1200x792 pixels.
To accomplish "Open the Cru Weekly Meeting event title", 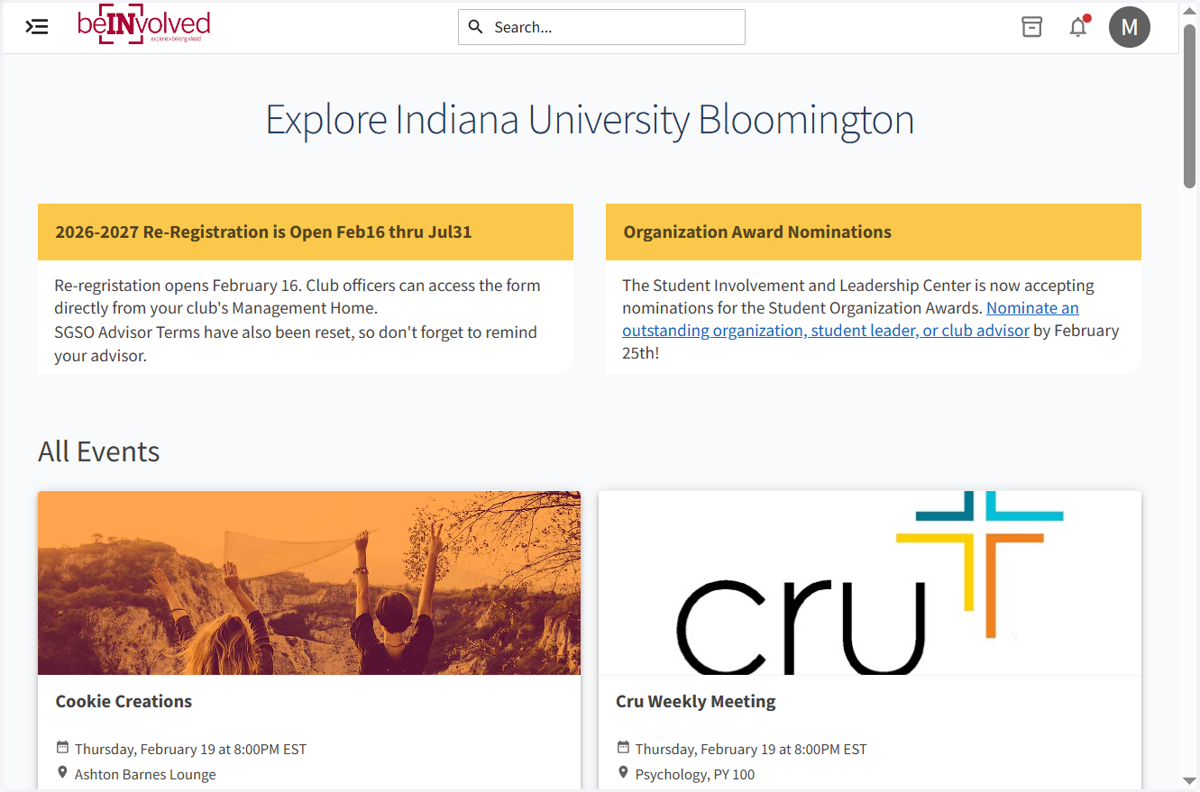I will (x=696, y=701).
